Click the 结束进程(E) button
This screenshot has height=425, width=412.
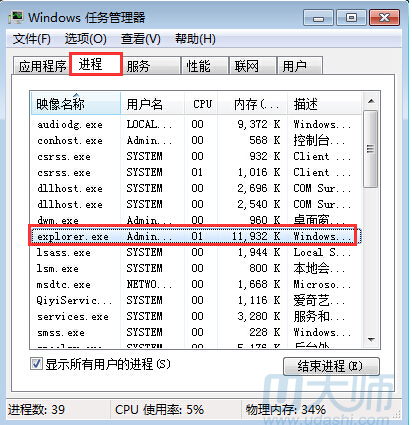331,366
